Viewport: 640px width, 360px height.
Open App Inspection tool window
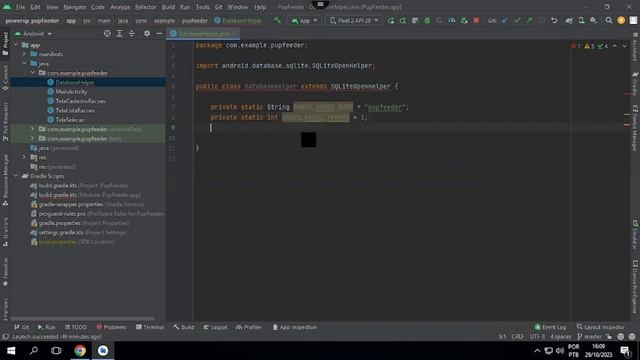(295, 327)
